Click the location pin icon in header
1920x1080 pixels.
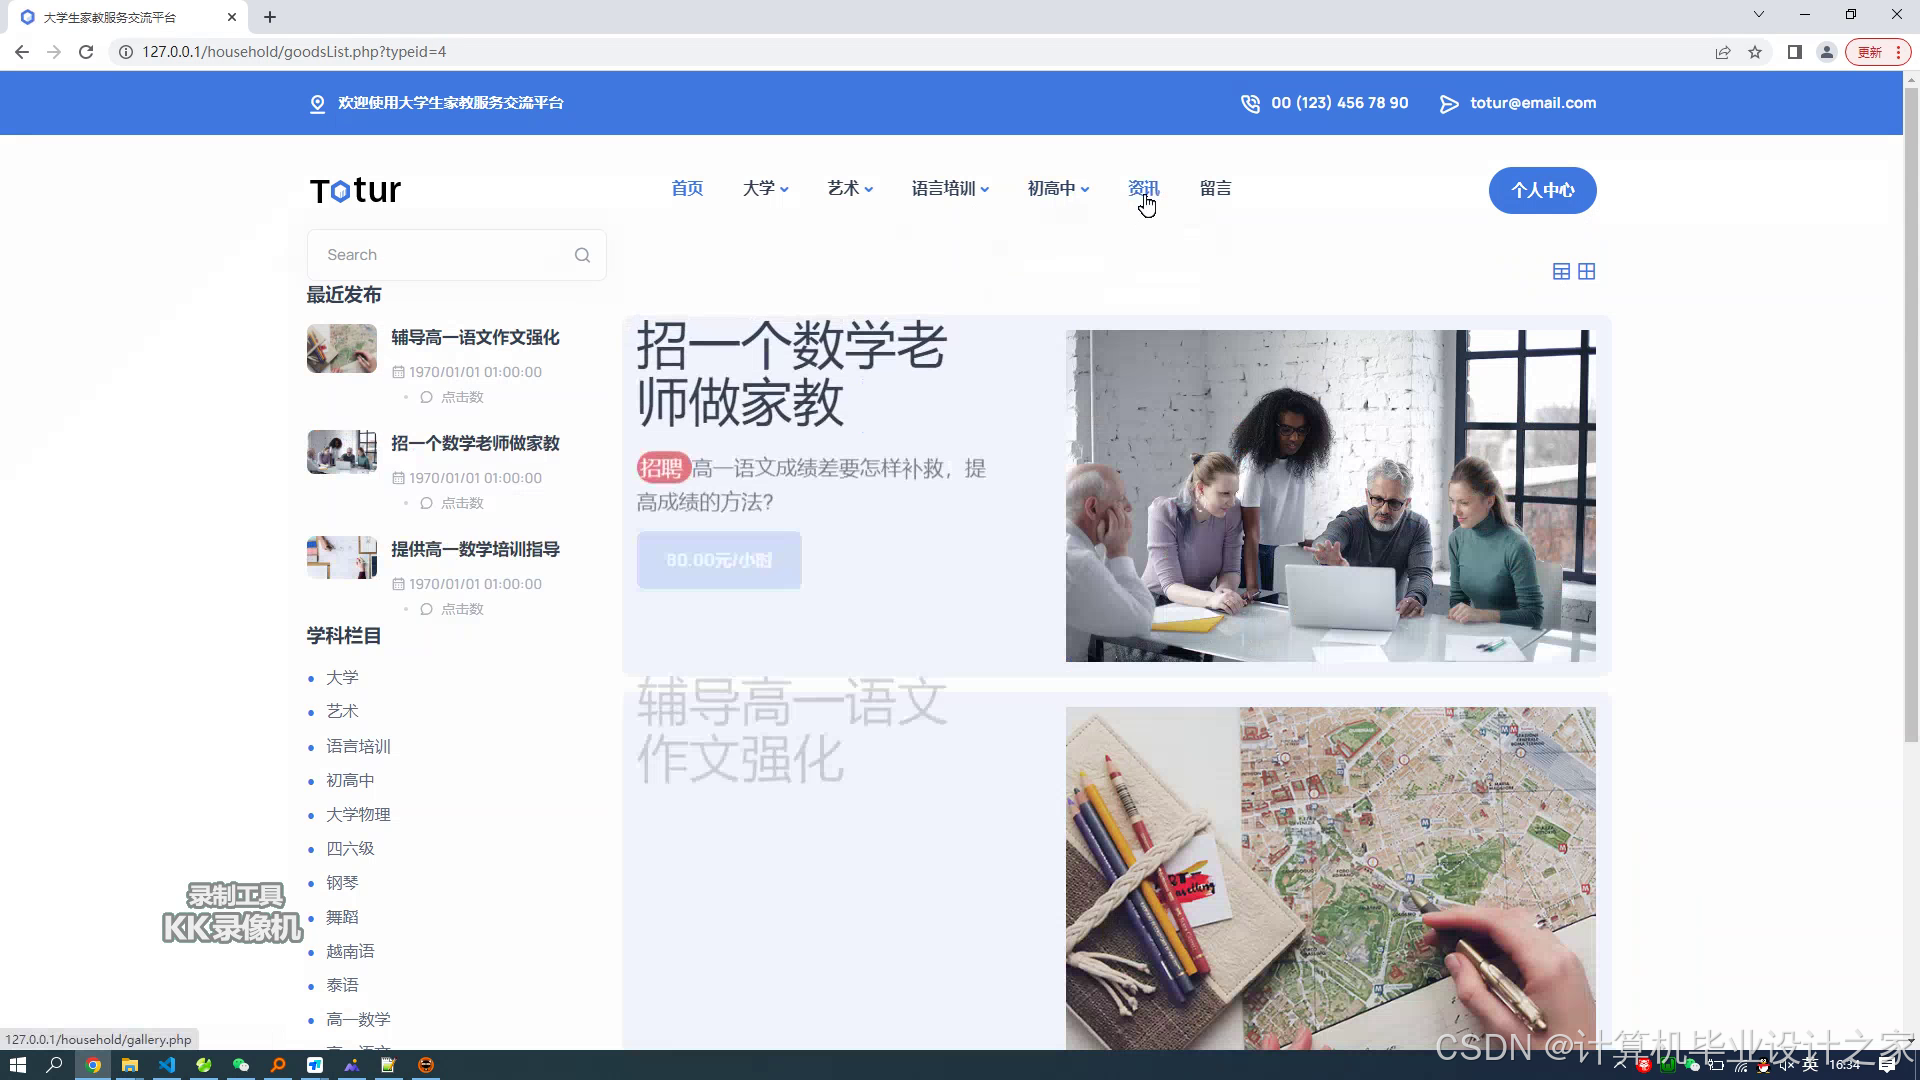tap(317, 104)
